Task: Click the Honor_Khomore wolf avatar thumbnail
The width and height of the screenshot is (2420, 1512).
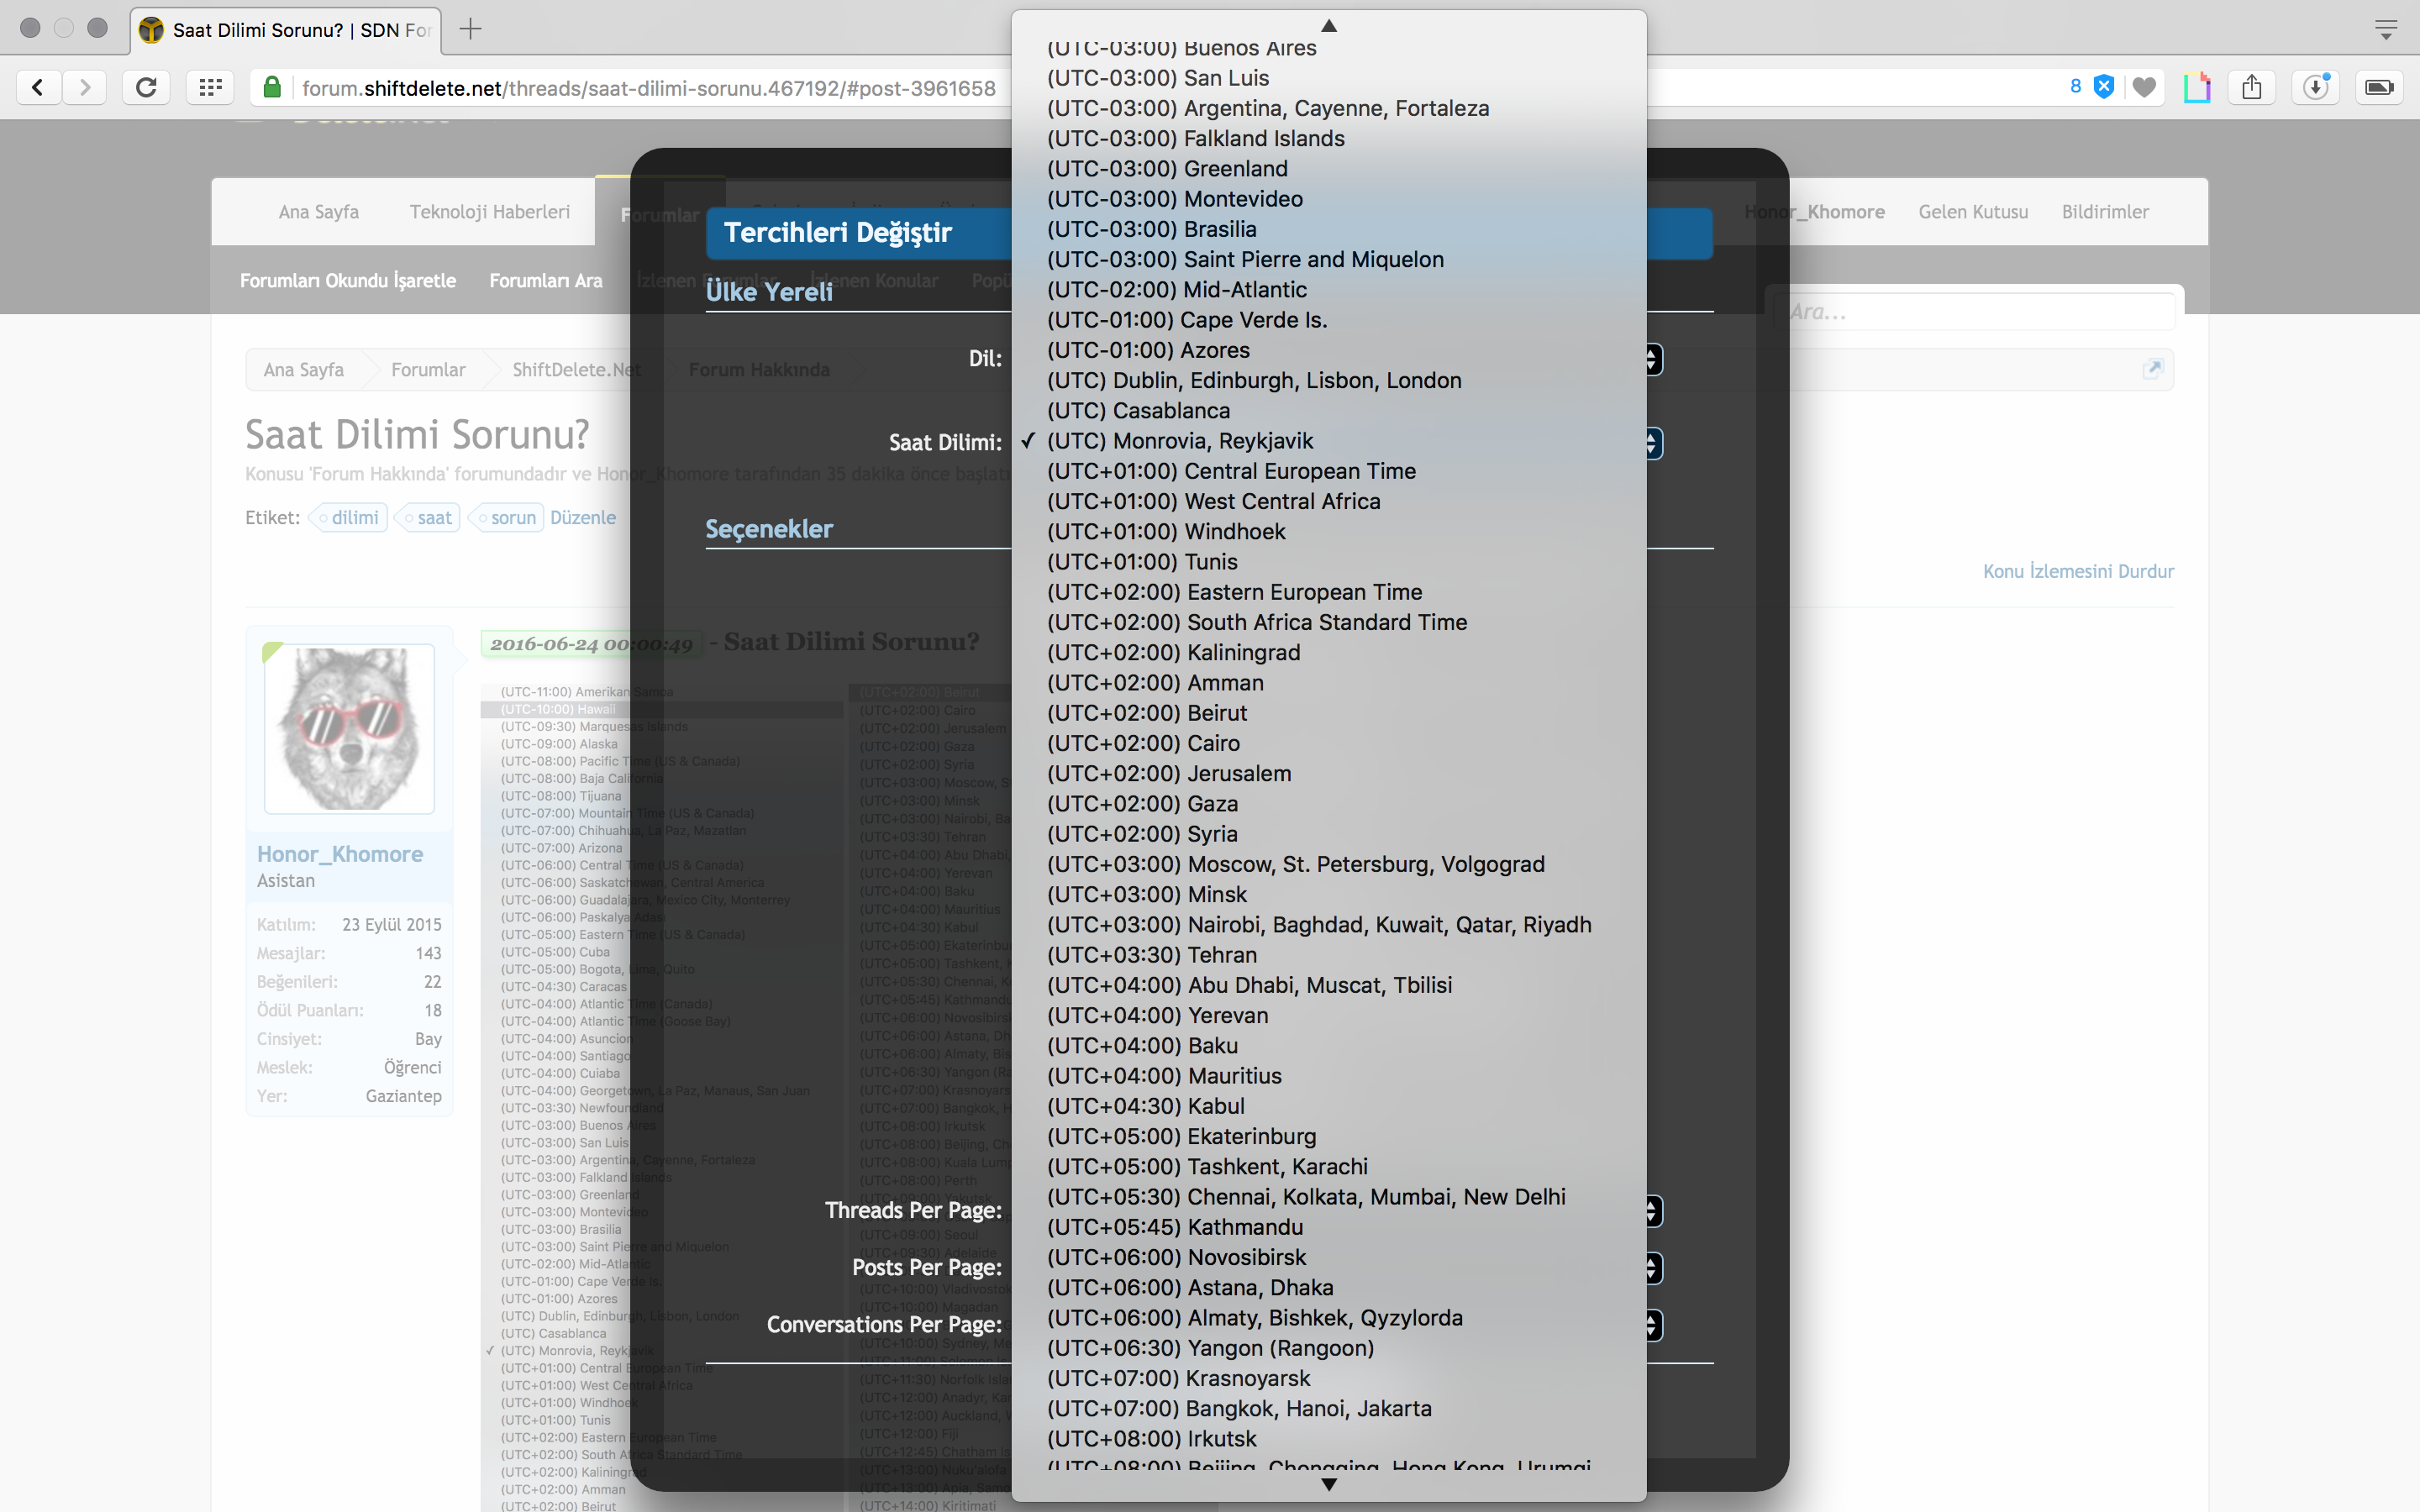Action: point(349,728)
